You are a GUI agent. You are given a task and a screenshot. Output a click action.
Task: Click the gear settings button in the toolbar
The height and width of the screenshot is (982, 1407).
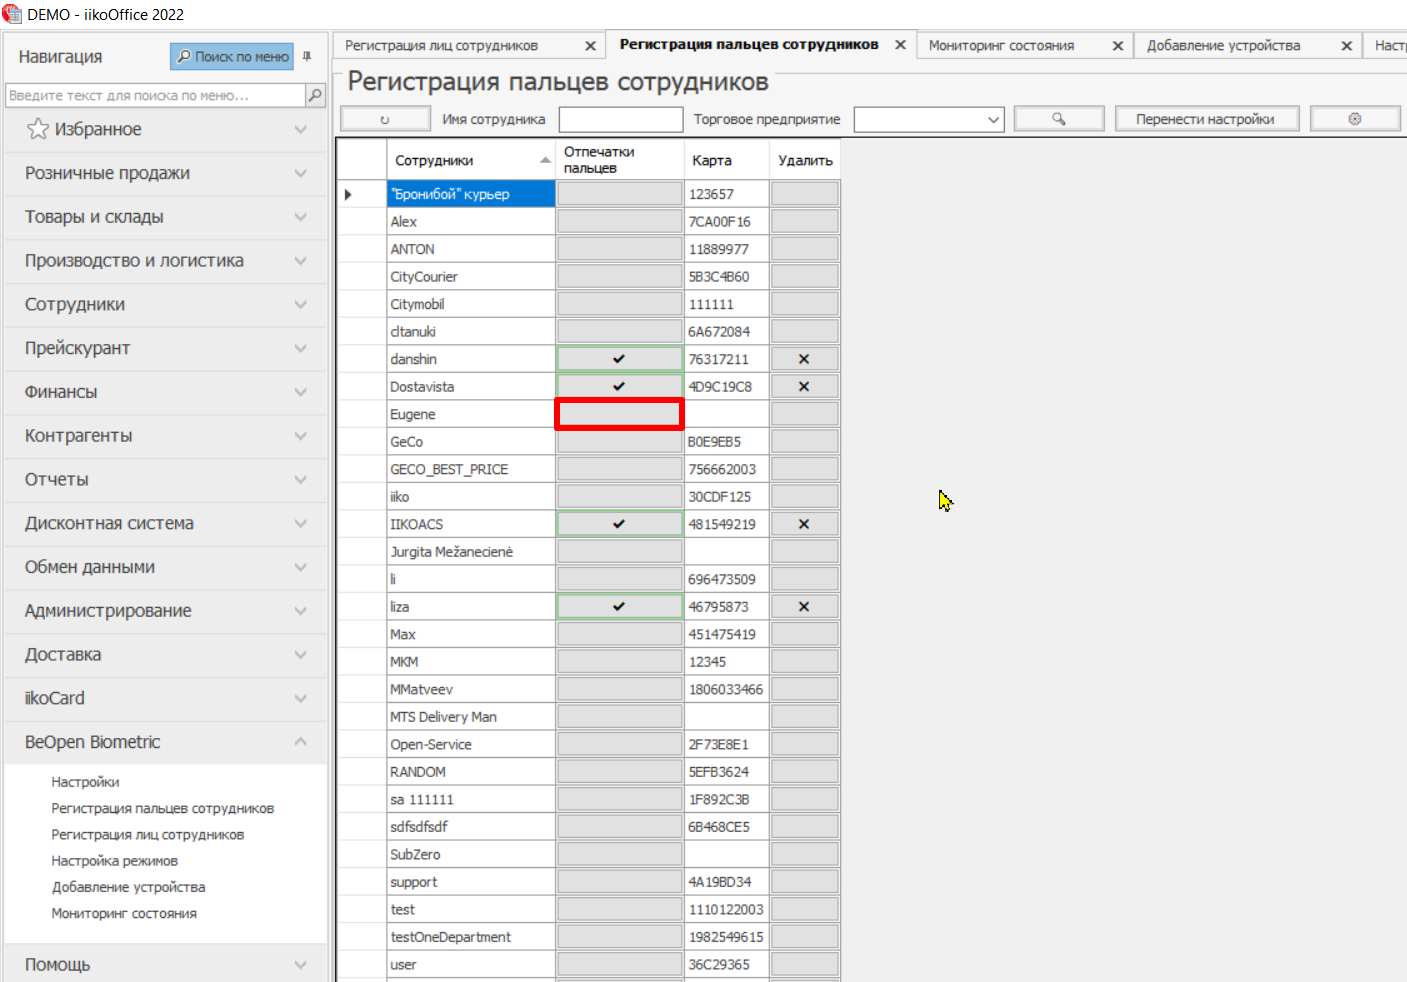click(x=1355, y=119)
